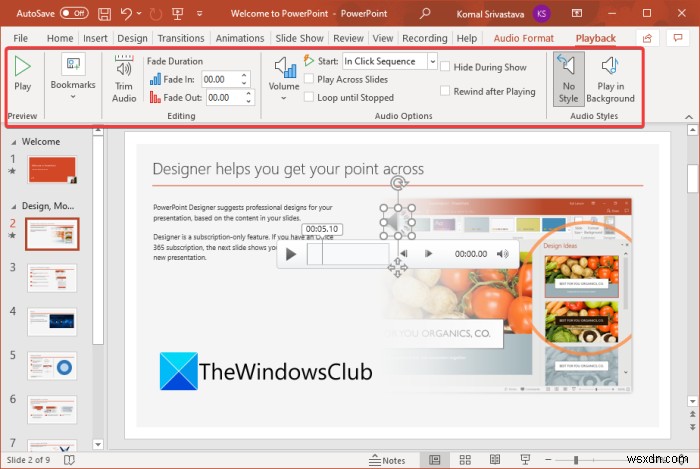This screenshot has width=700, height=469.
Task: Select slide 6 thumbnail
Action: coord(52,410)
